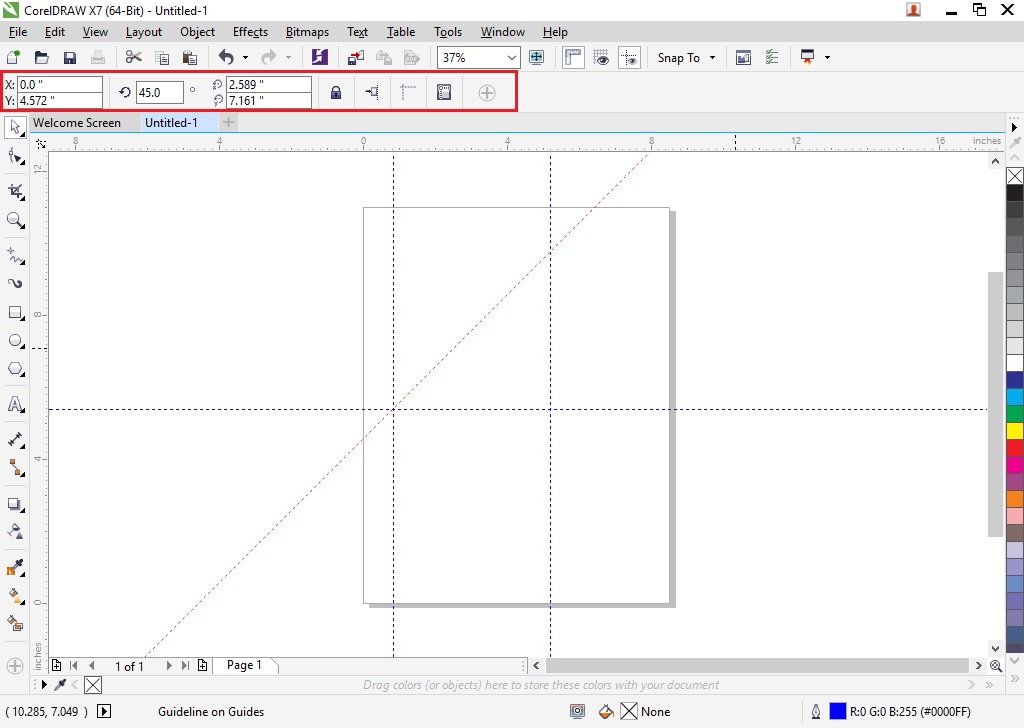Open the File menu

(x=18, y=31)
